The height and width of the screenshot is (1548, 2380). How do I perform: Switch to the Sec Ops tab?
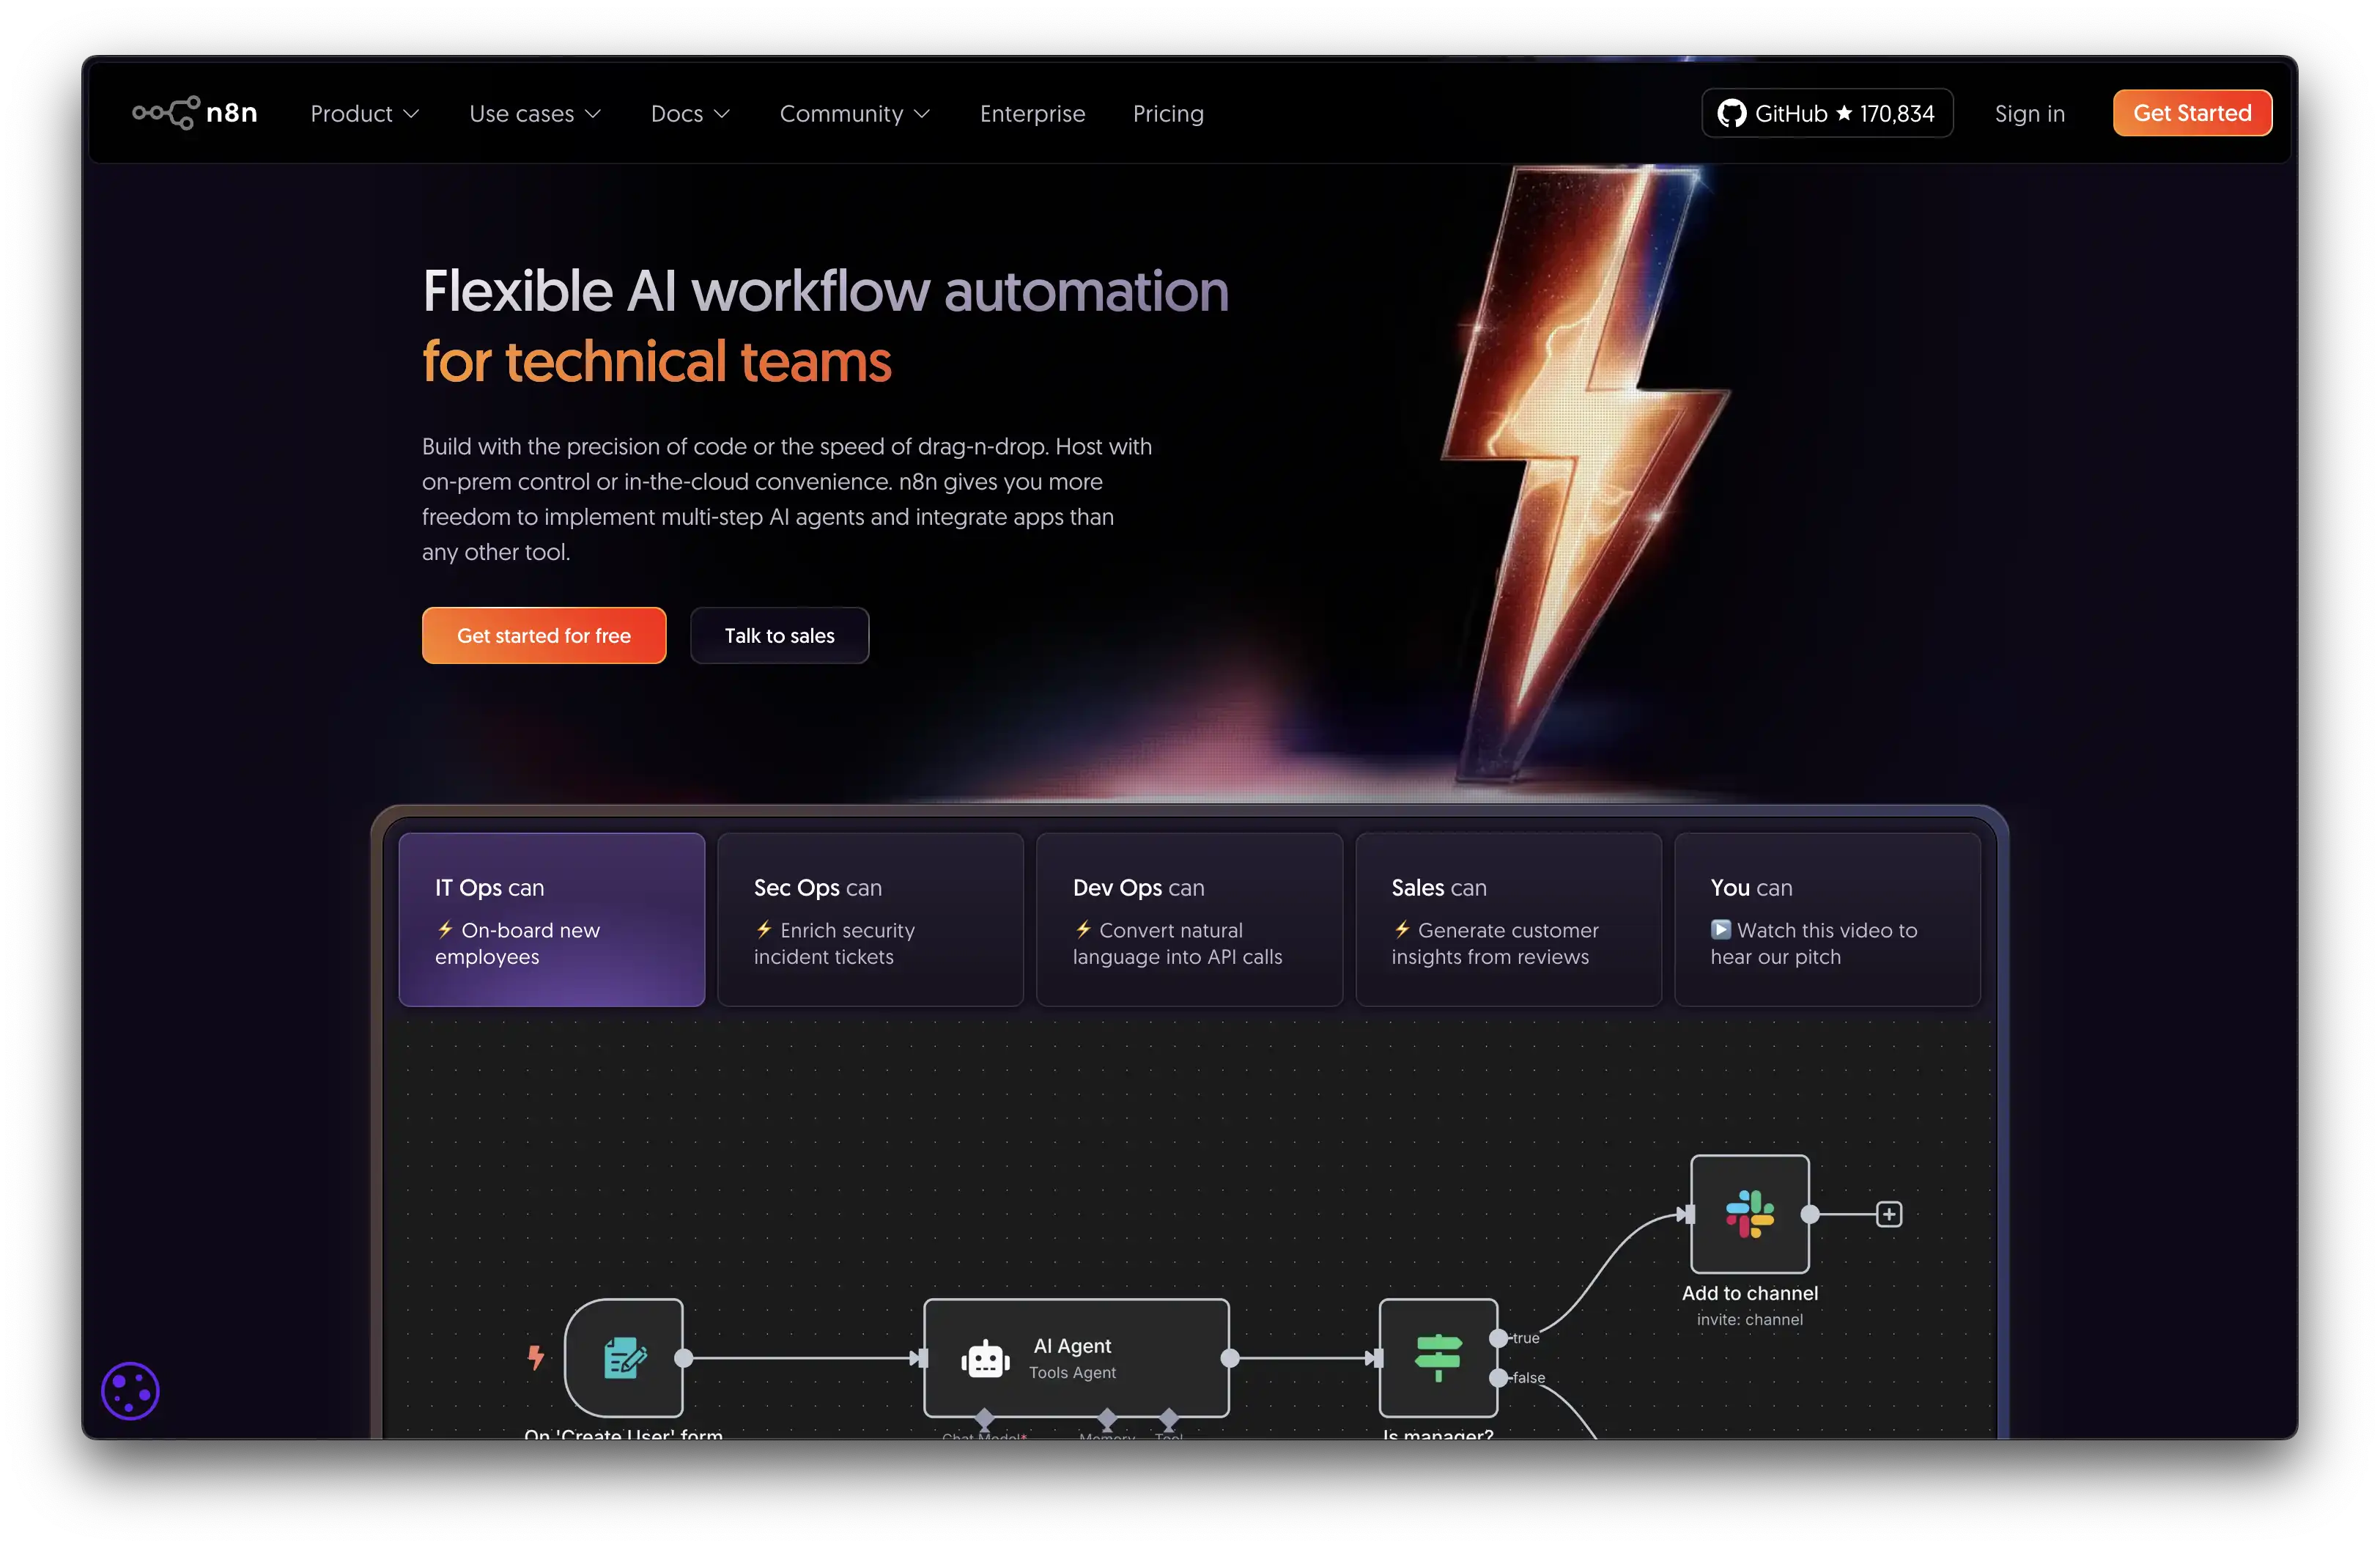coord(870,919)
